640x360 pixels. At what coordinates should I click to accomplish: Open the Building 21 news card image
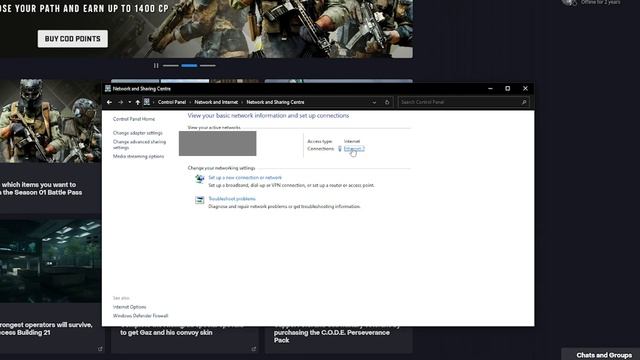(x=51, y=260)
